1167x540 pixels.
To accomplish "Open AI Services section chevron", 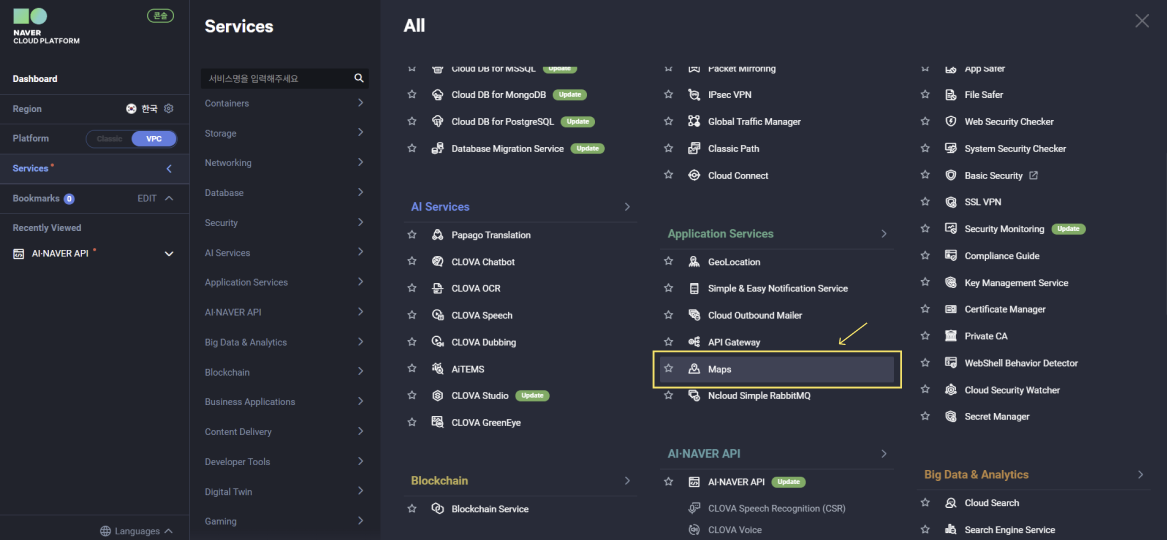I will pyautogui.click(x=627, y=207).
